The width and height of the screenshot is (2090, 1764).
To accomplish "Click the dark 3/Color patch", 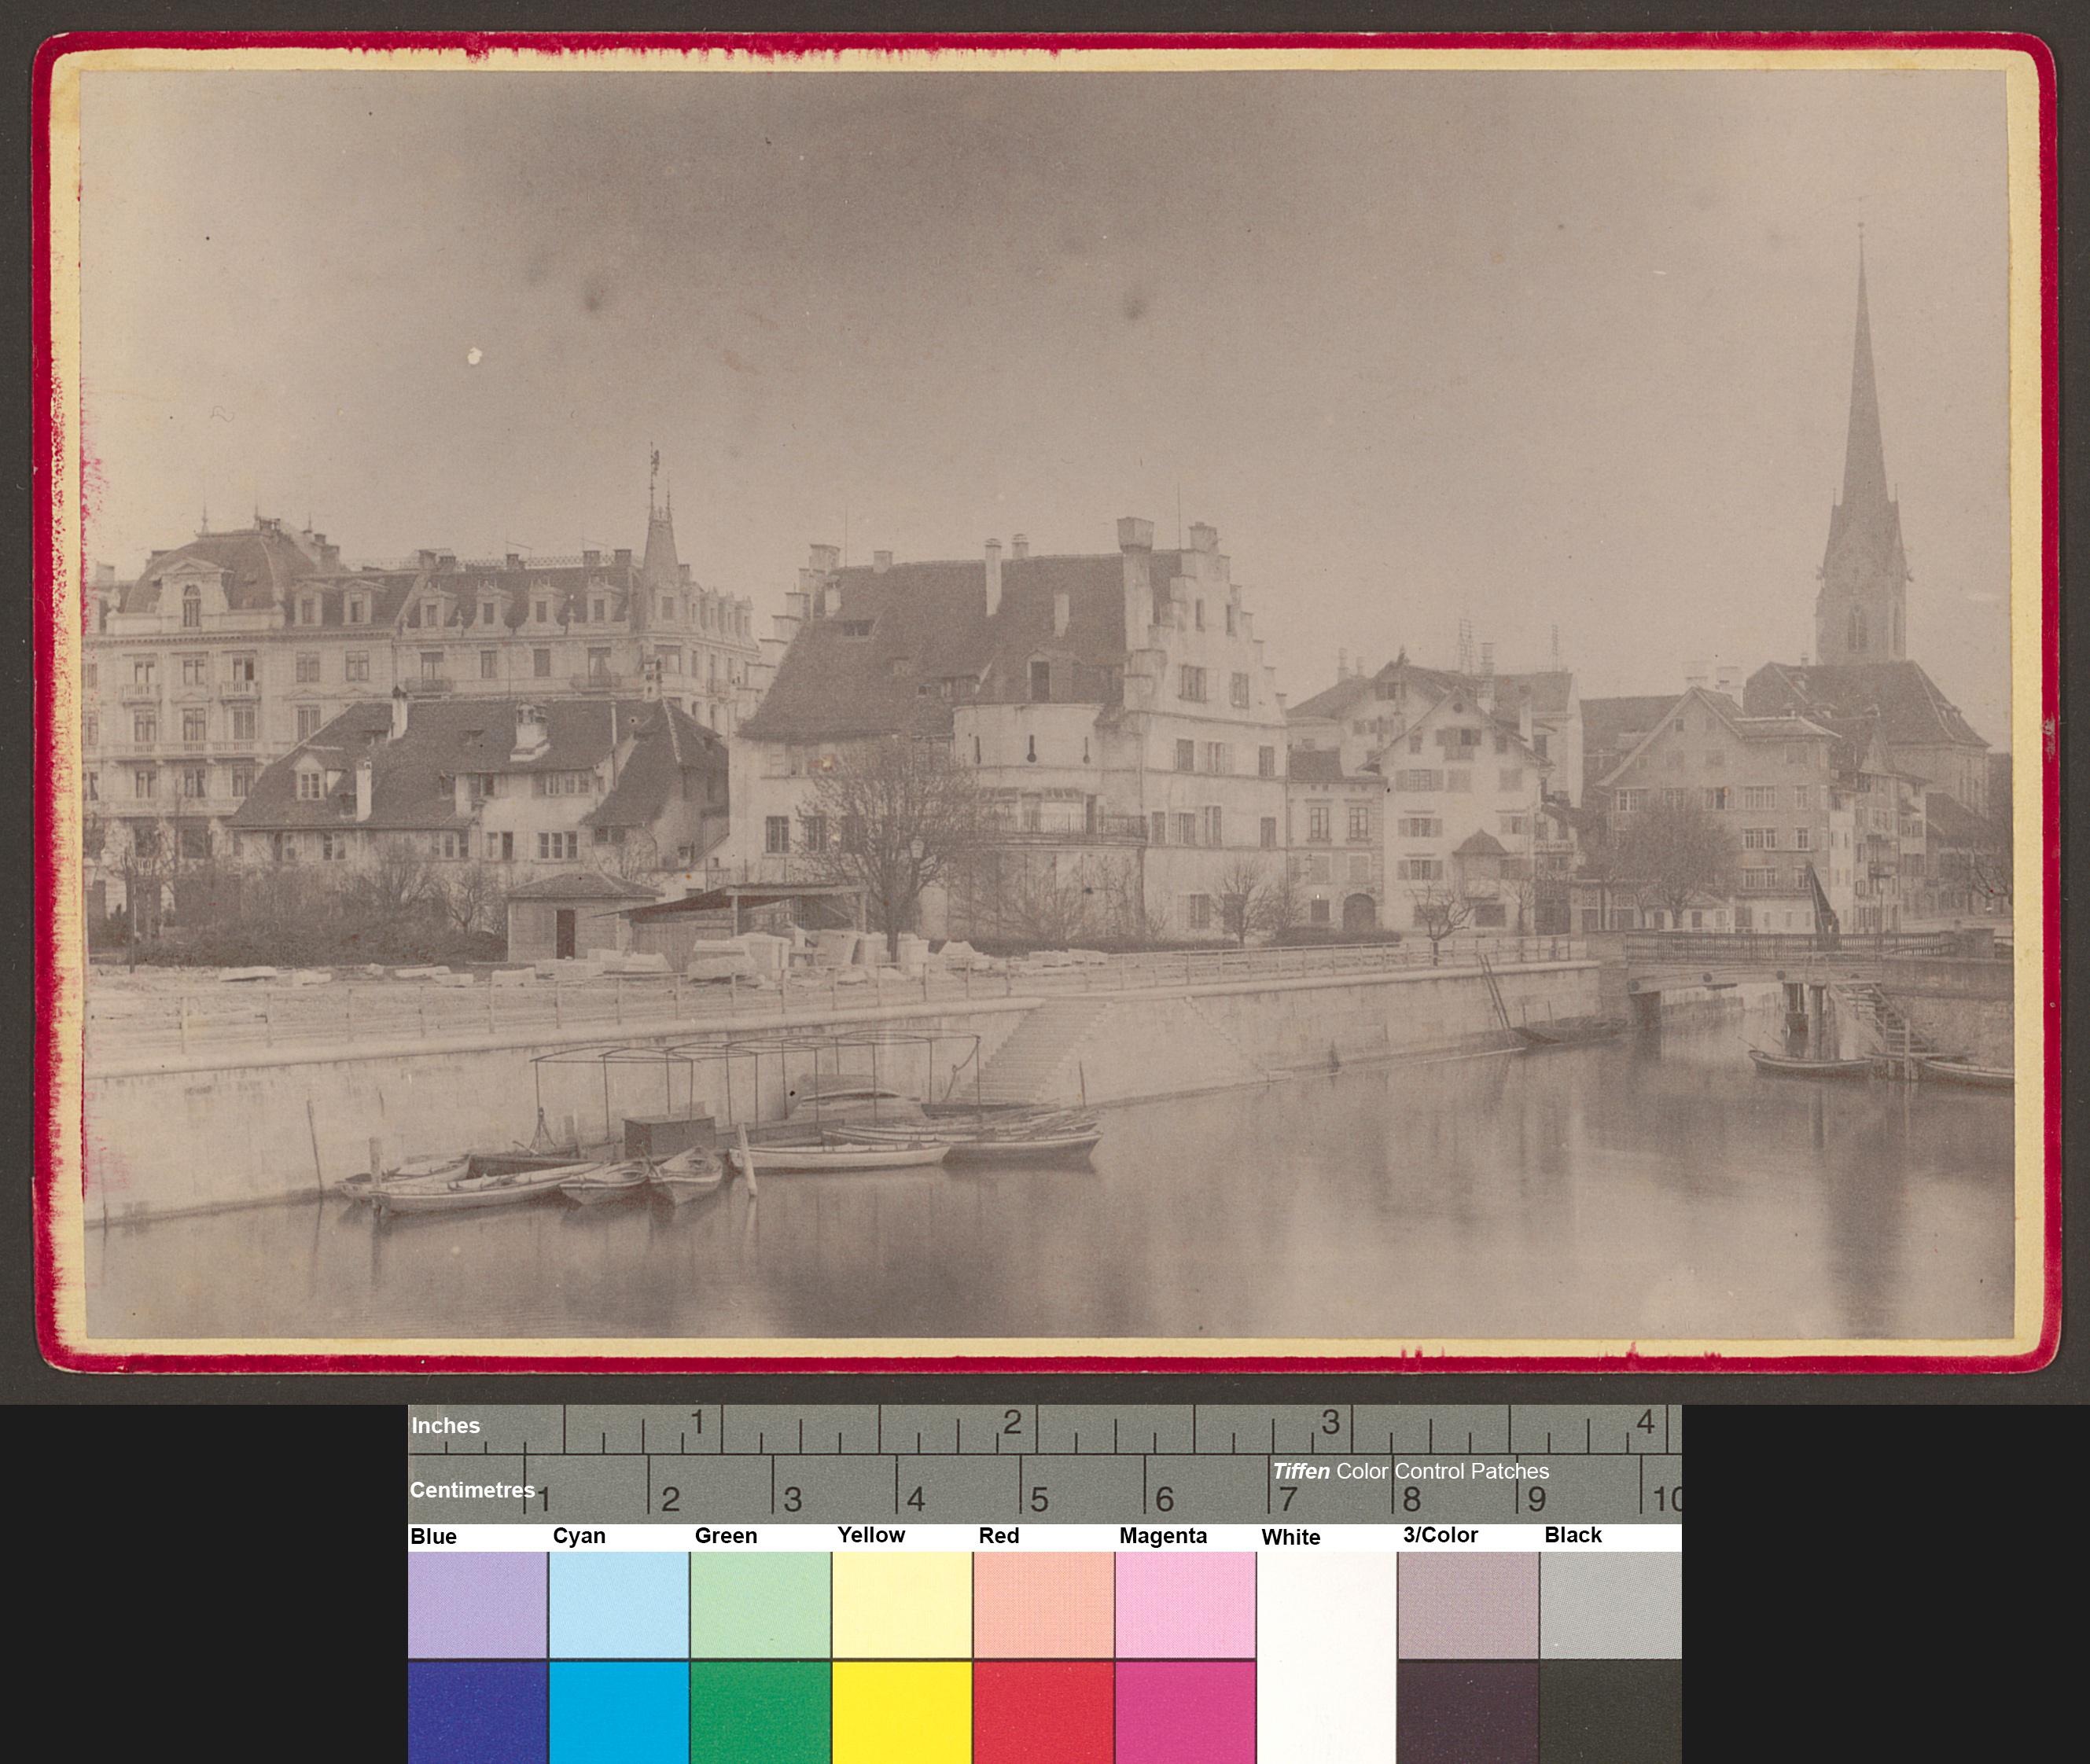I will 1468,1712.
